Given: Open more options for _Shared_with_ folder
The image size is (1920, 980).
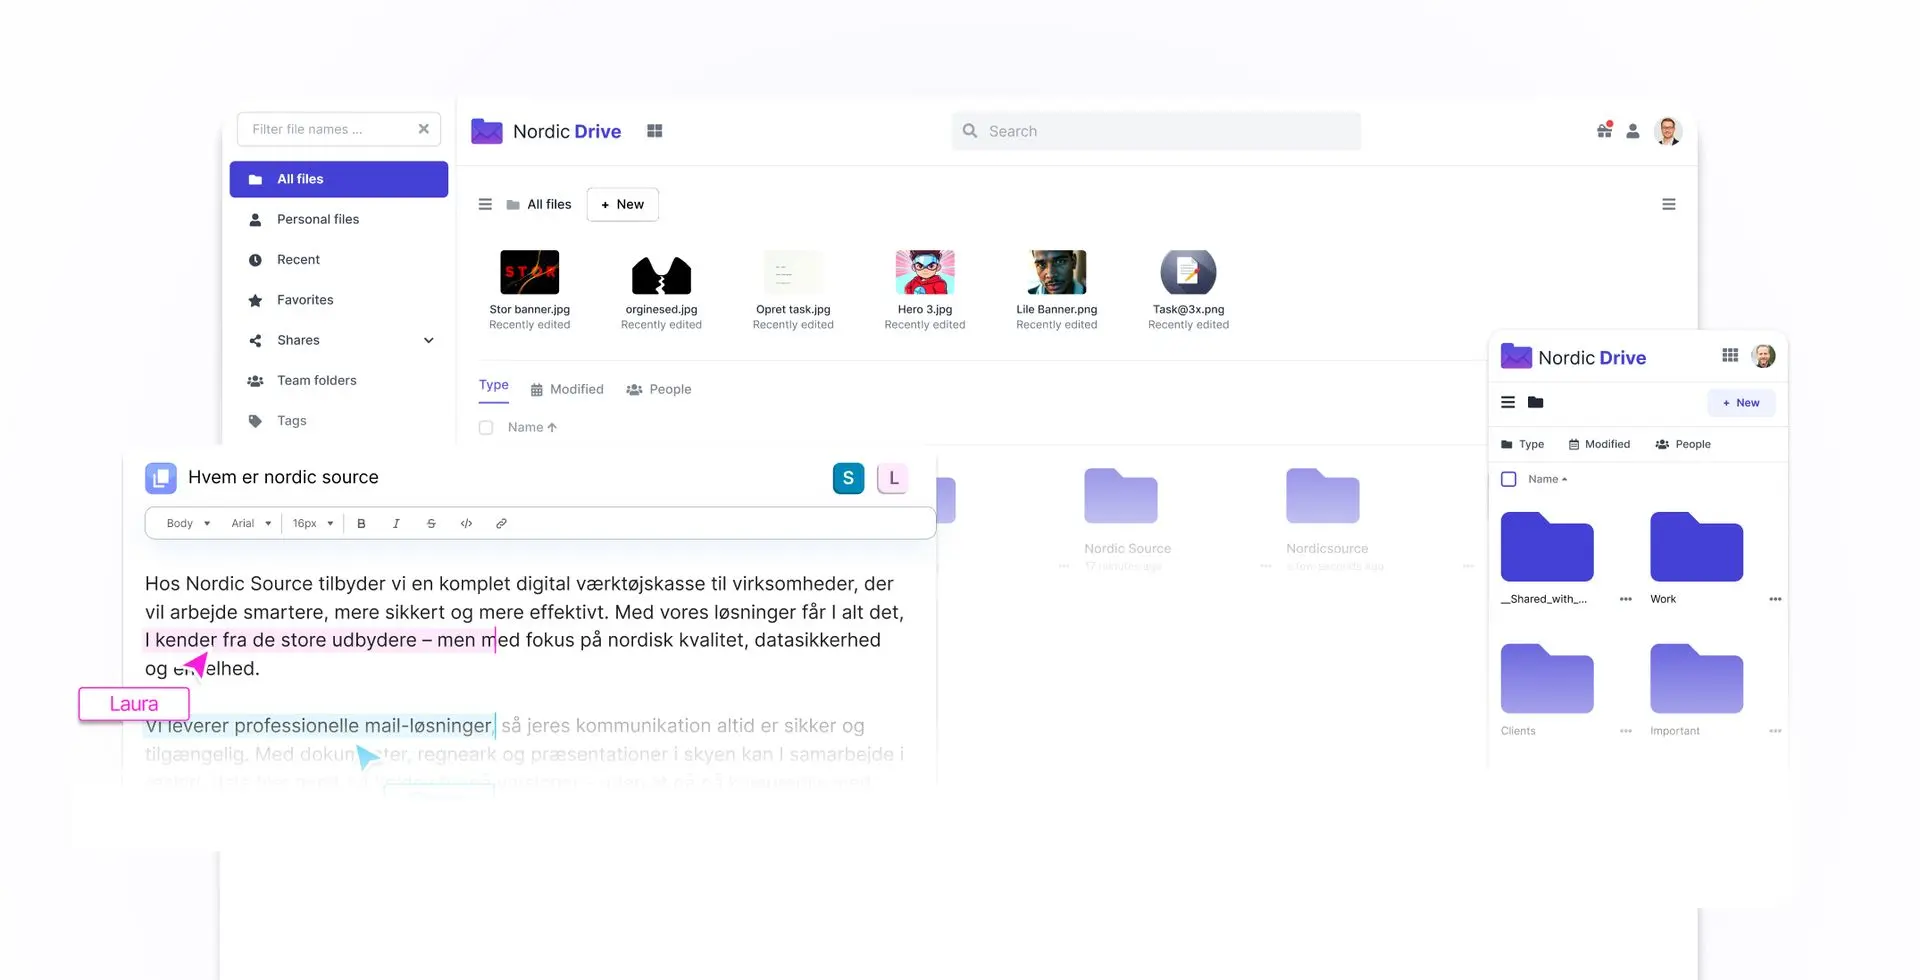Looking at the screenshot, I should point(1626,599).
